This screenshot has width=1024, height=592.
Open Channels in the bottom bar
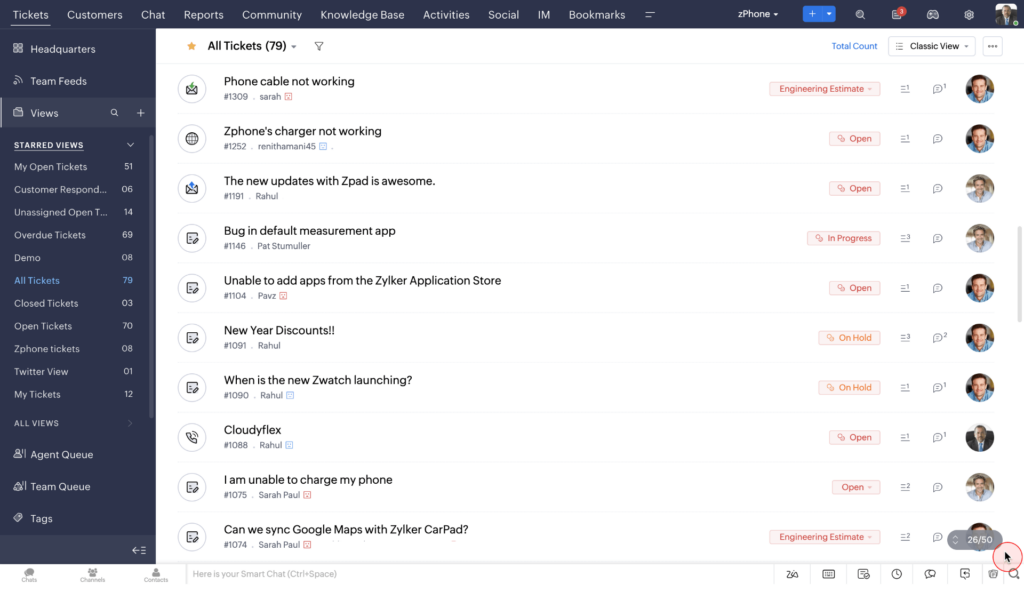coord(92,575)
